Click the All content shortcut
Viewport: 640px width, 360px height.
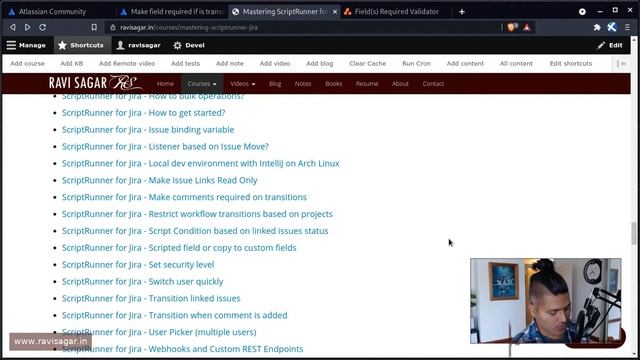coord(516,64)
